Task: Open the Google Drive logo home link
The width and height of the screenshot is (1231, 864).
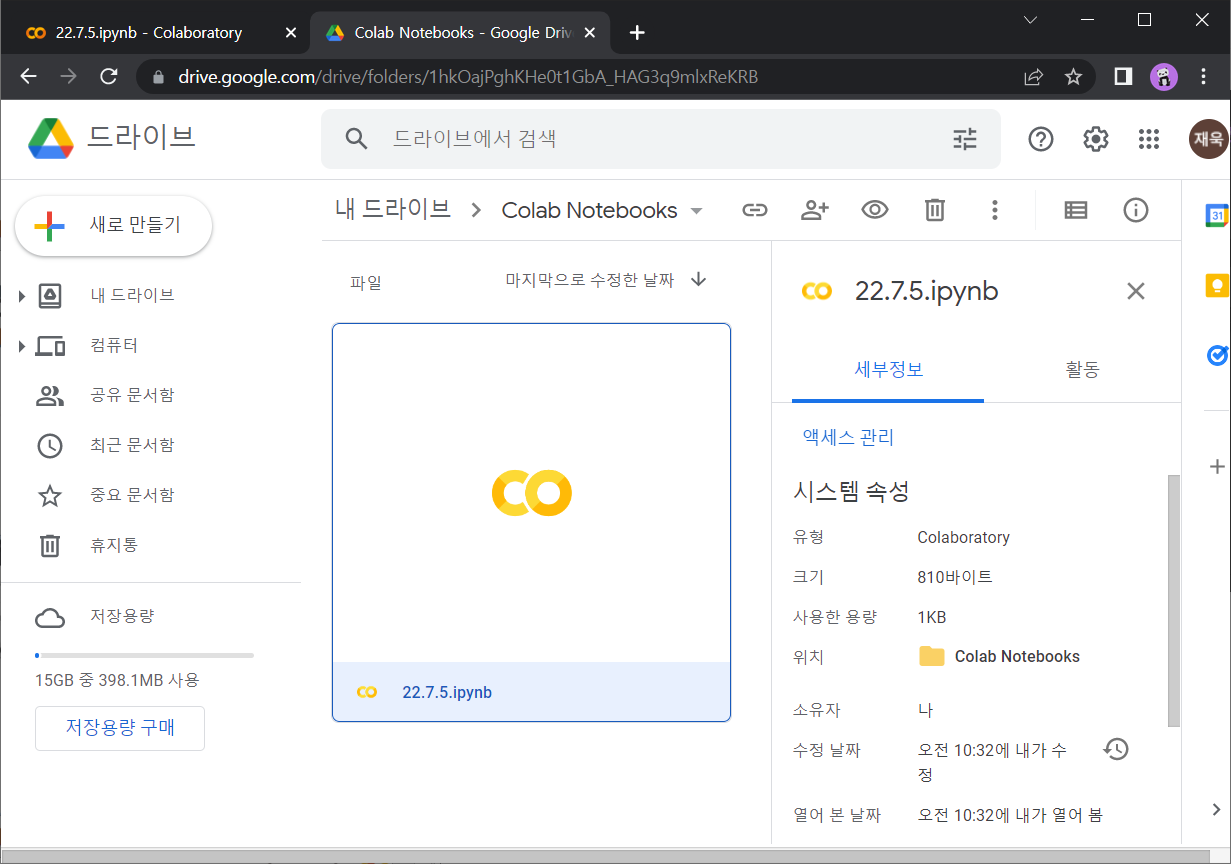Action: pyautogui.click(x=110, y=138)
